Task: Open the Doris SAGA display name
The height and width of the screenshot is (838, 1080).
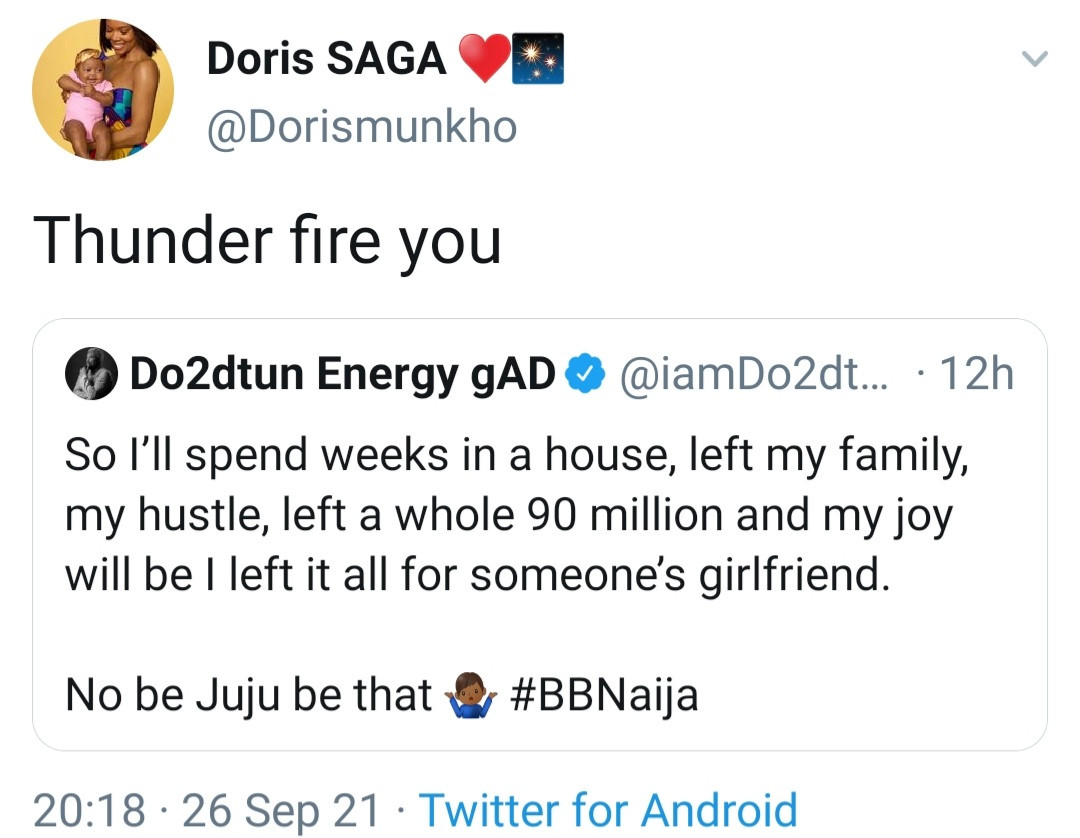Action: coord(326,59)
